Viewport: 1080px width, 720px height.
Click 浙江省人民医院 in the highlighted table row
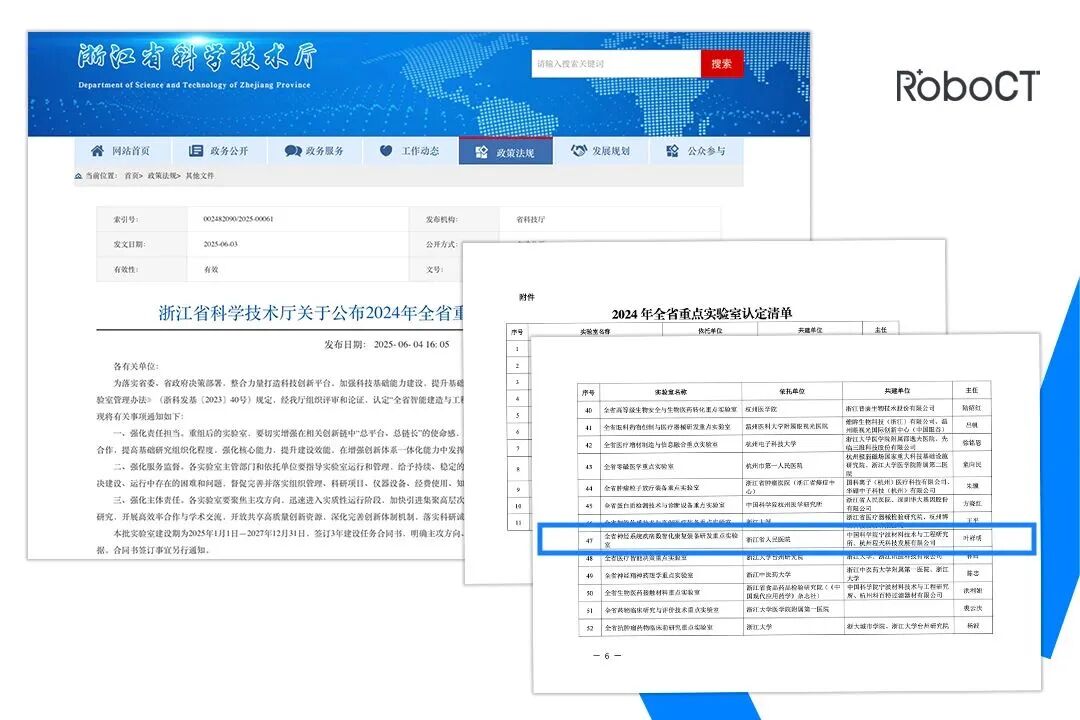click(767, 538)
